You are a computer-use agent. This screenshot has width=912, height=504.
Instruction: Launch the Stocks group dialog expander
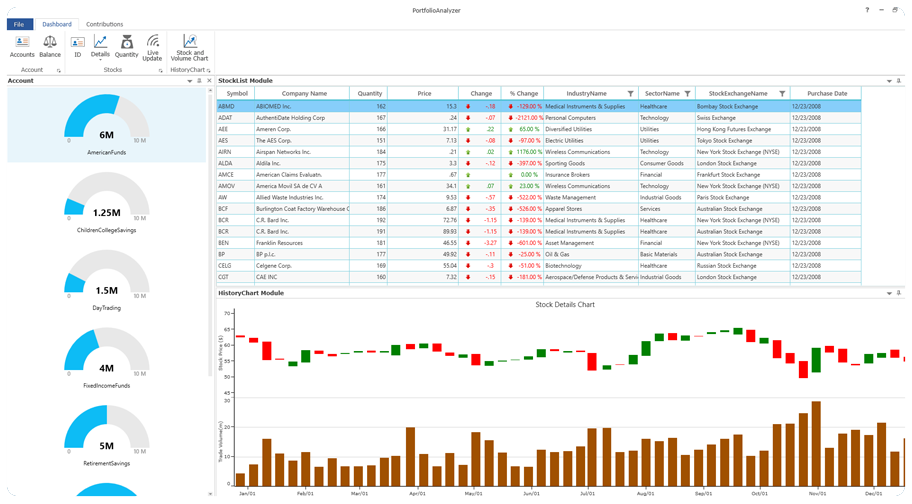coord(160,71)
